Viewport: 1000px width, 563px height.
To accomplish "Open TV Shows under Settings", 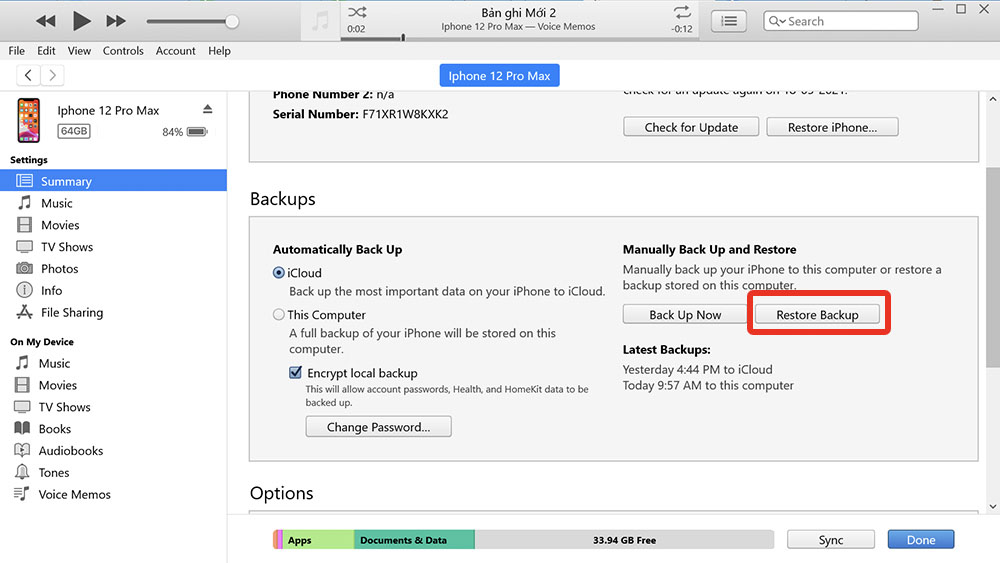I will [x=114, y=247].
